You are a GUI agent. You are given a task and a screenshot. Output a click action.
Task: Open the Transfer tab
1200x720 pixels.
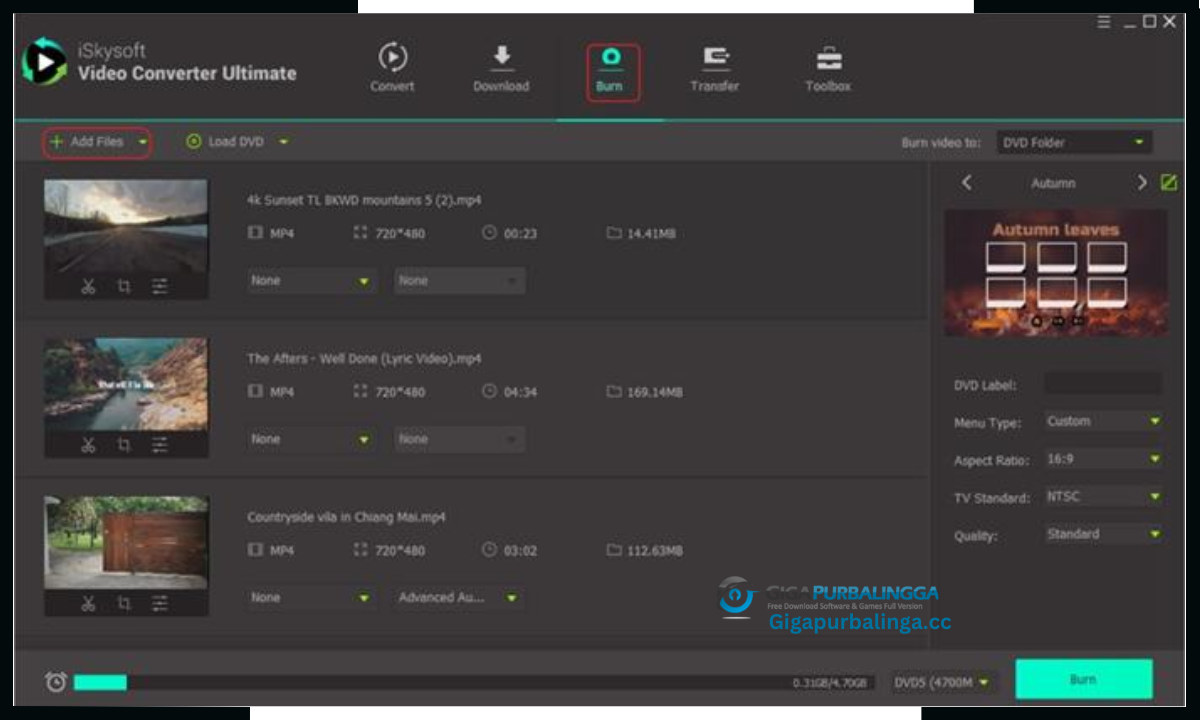[x=715, y=68]
